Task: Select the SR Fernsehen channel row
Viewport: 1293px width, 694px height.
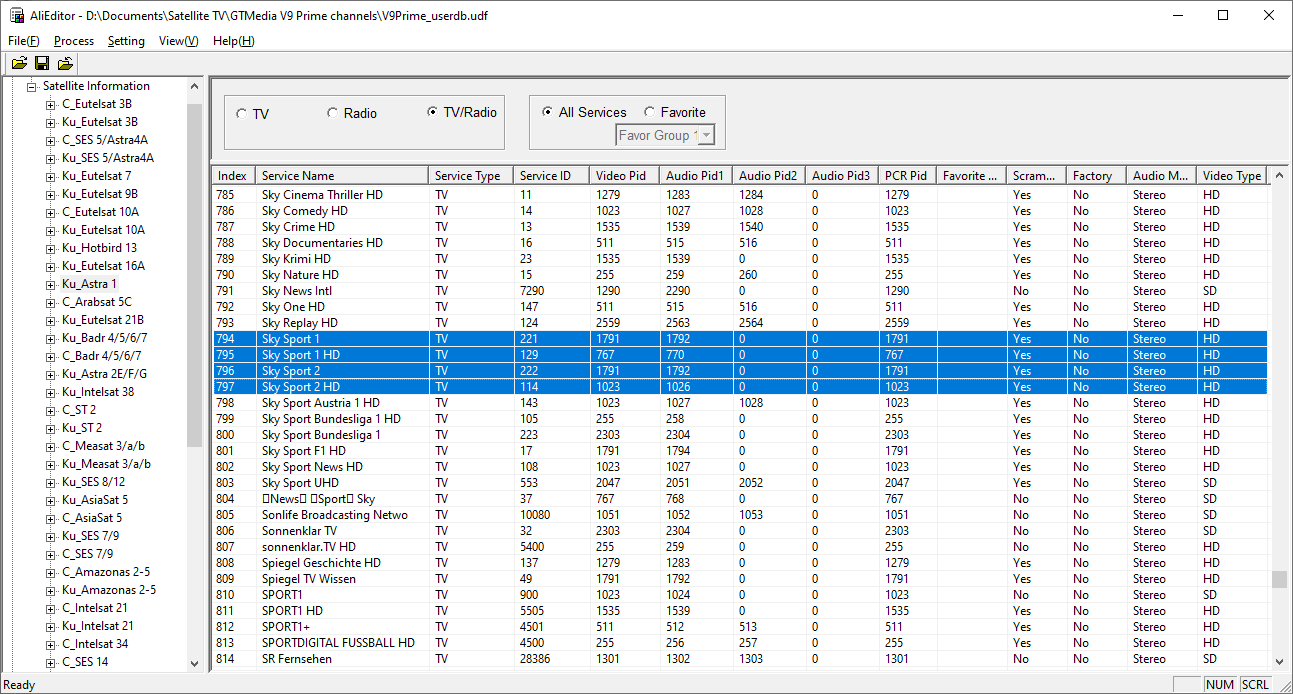Action: click(x=740, y=659)
